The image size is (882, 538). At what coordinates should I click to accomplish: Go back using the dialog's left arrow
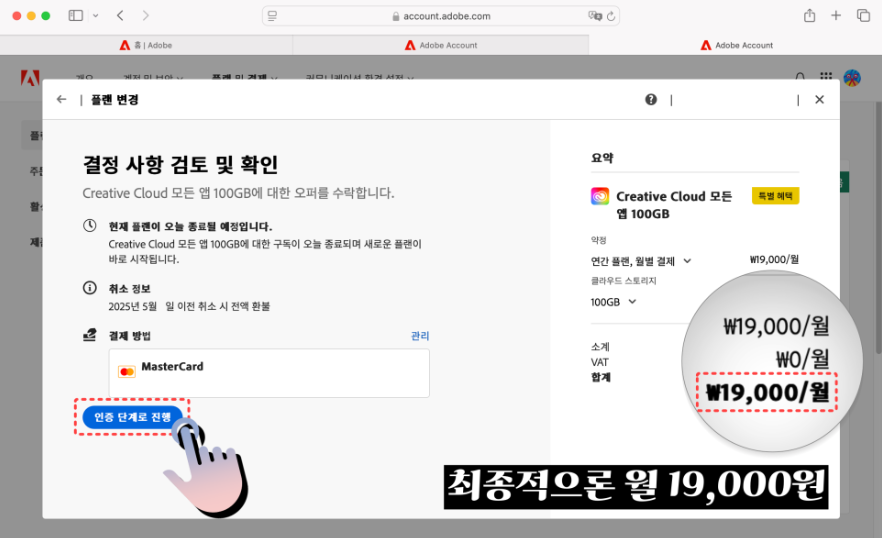tap(61, 100)
